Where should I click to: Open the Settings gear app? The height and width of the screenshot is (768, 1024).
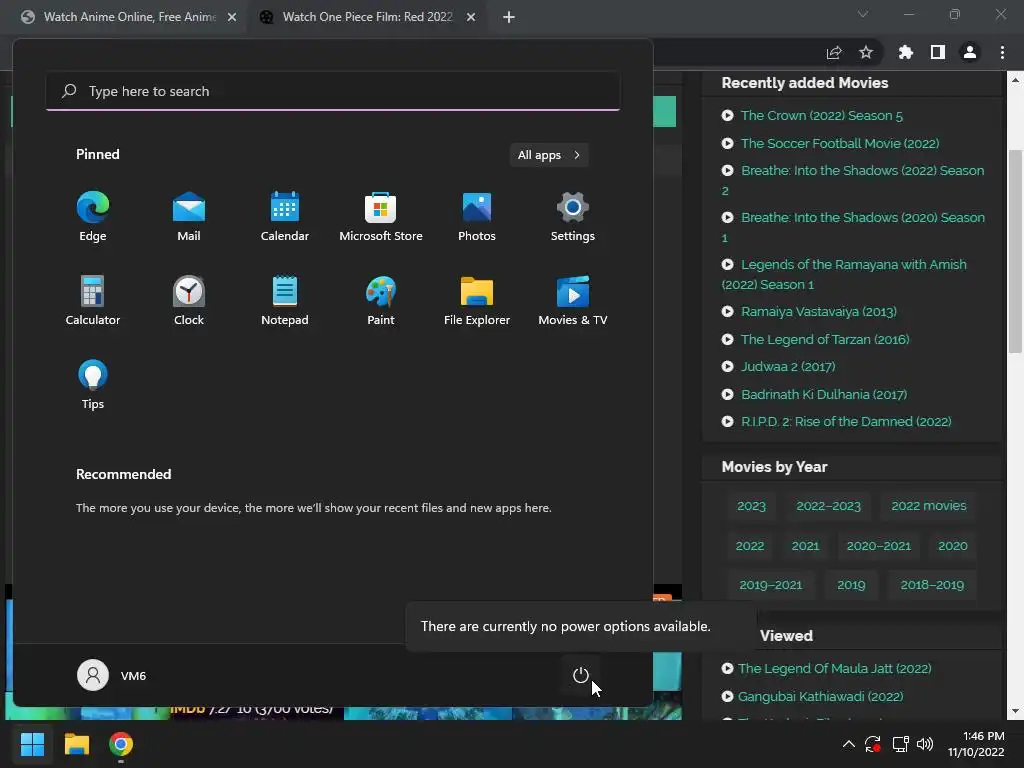click(x=573, y=217)
